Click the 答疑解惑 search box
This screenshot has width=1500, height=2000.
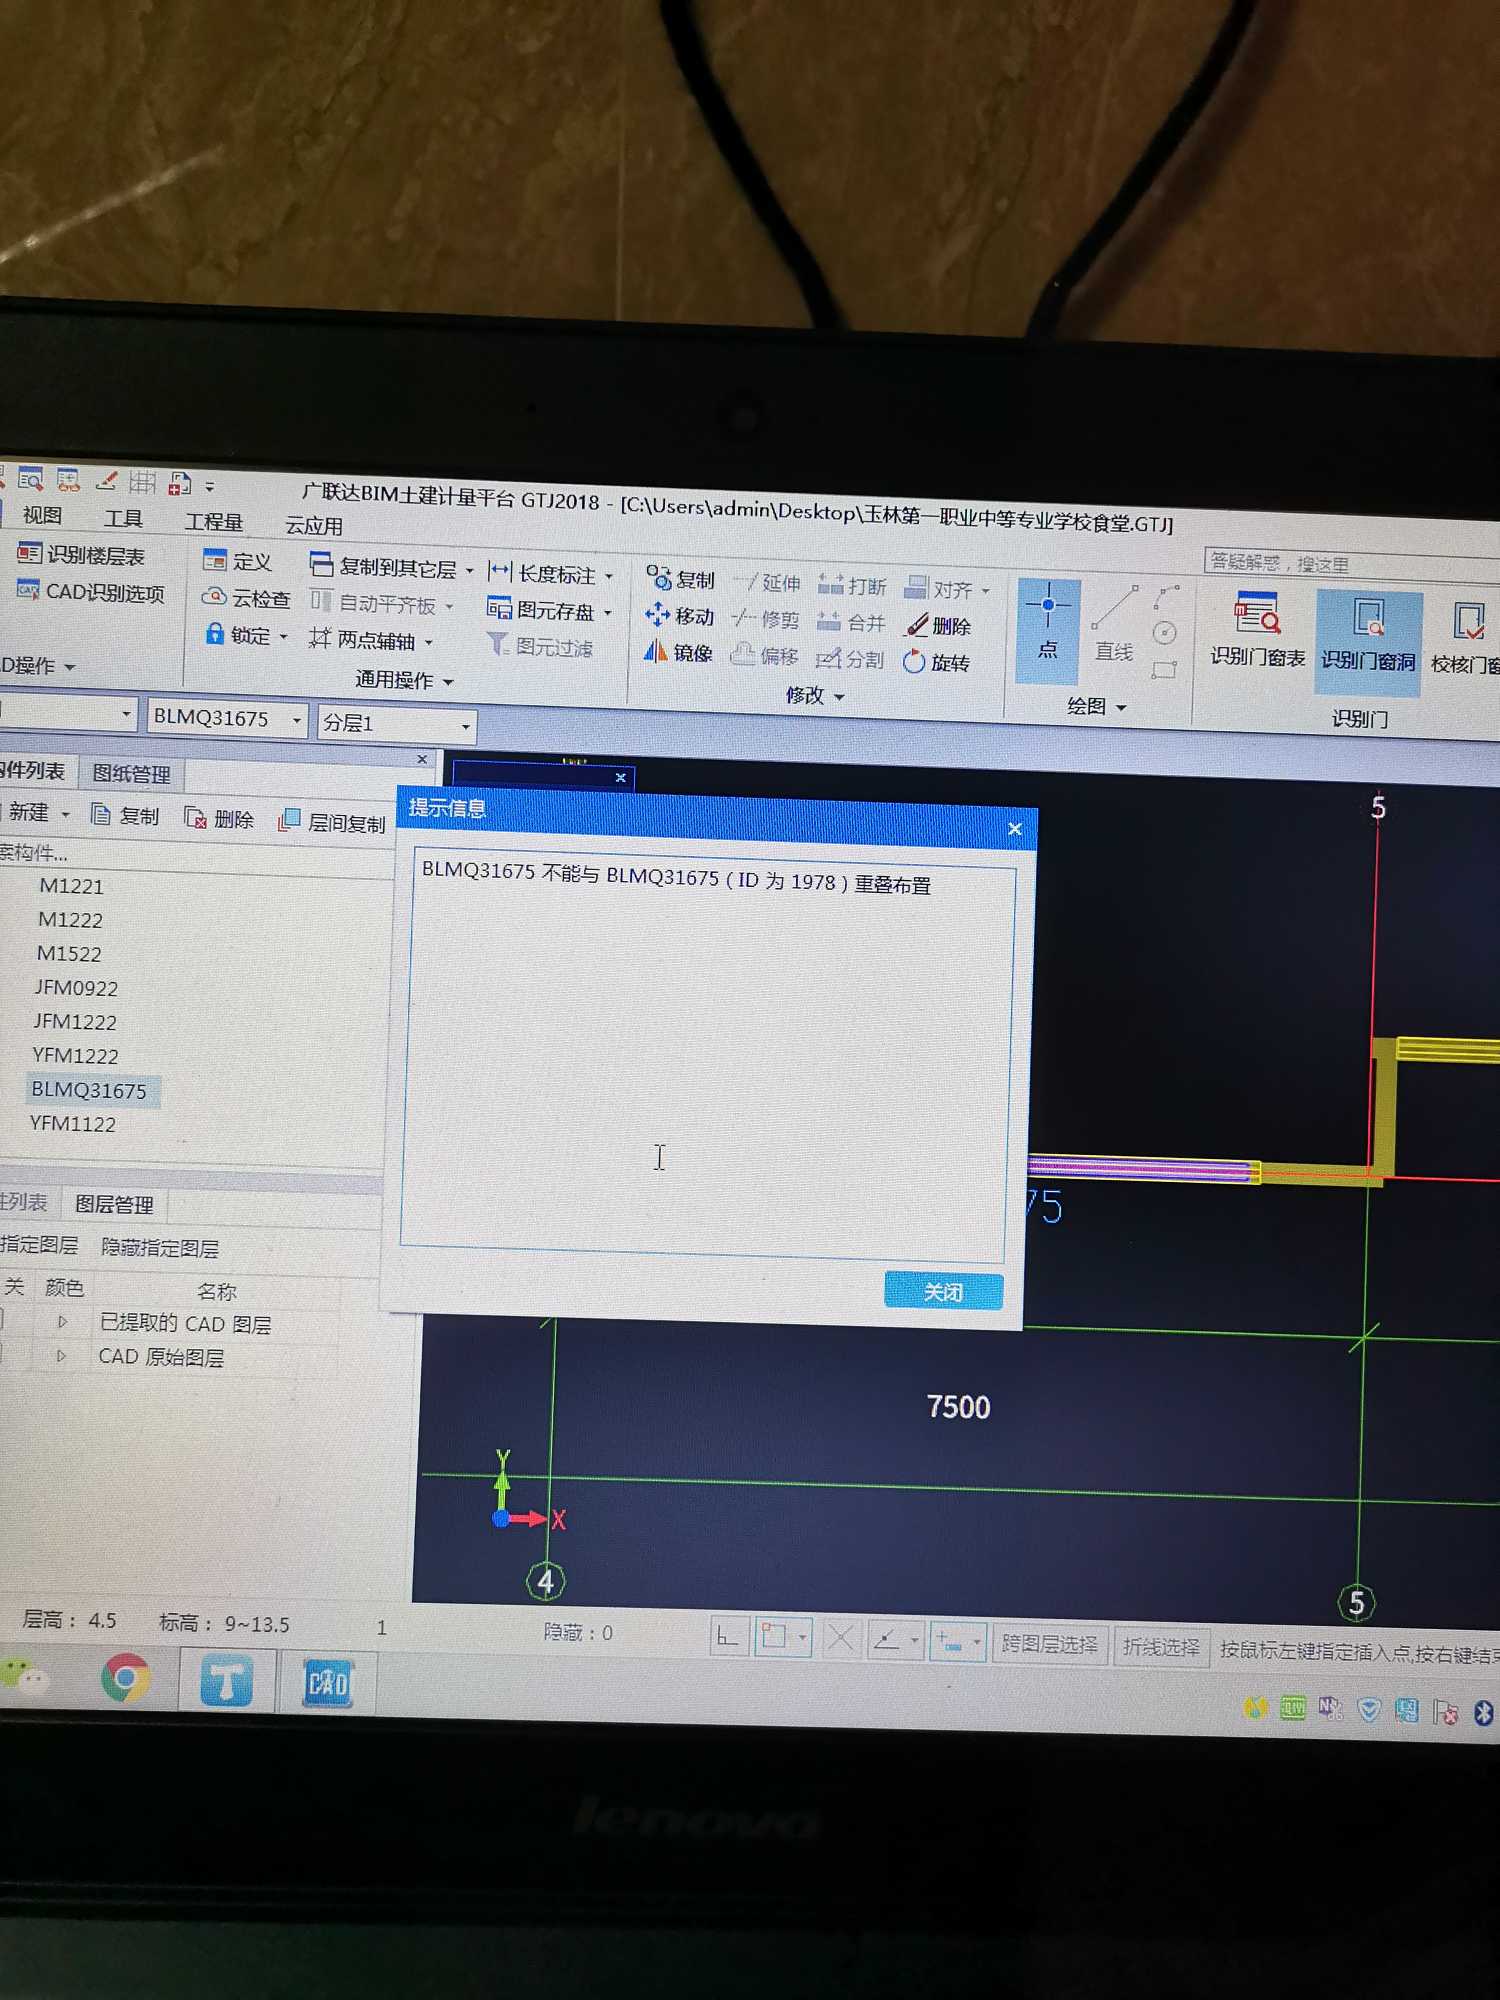(1350, 563)
